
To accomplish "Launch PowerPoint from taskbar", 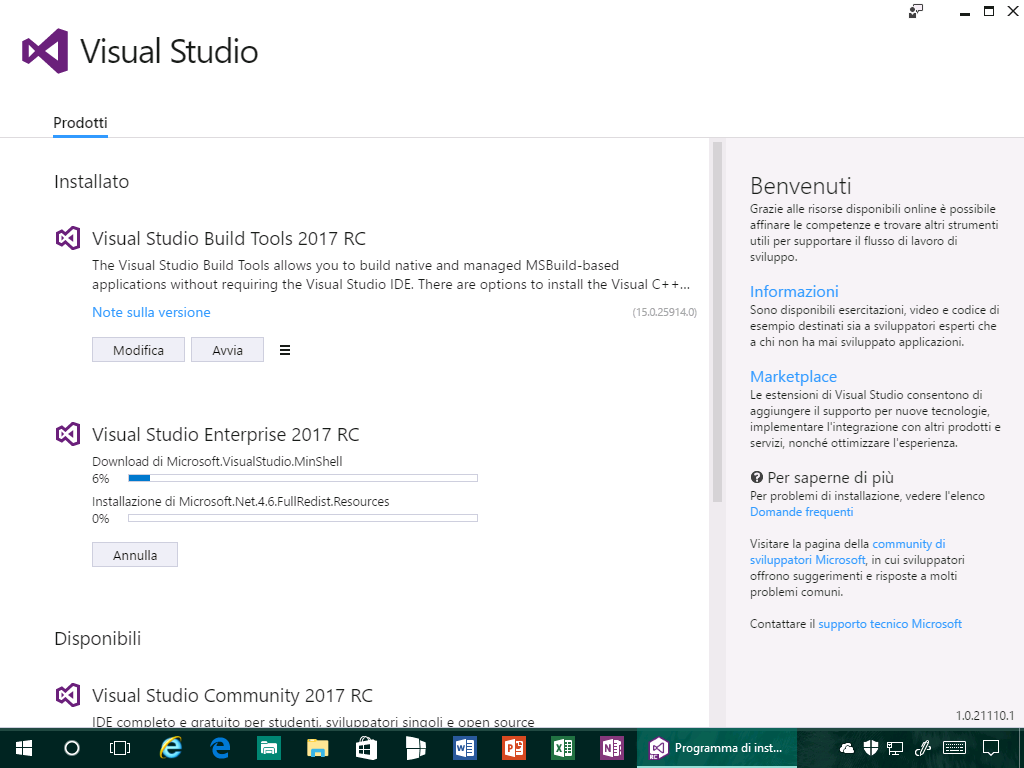I will (514, 748).
